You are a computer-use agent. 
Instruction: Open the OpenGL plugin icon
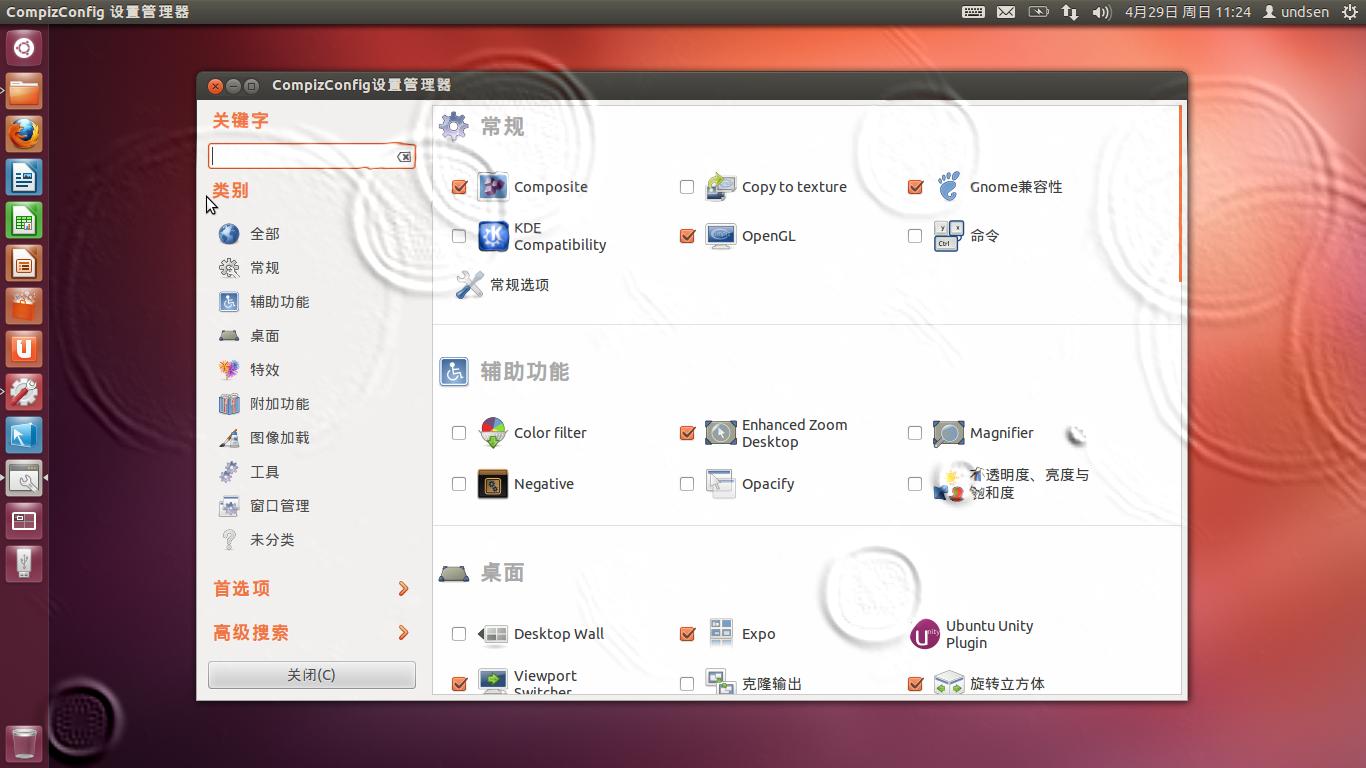click(721, 236)
